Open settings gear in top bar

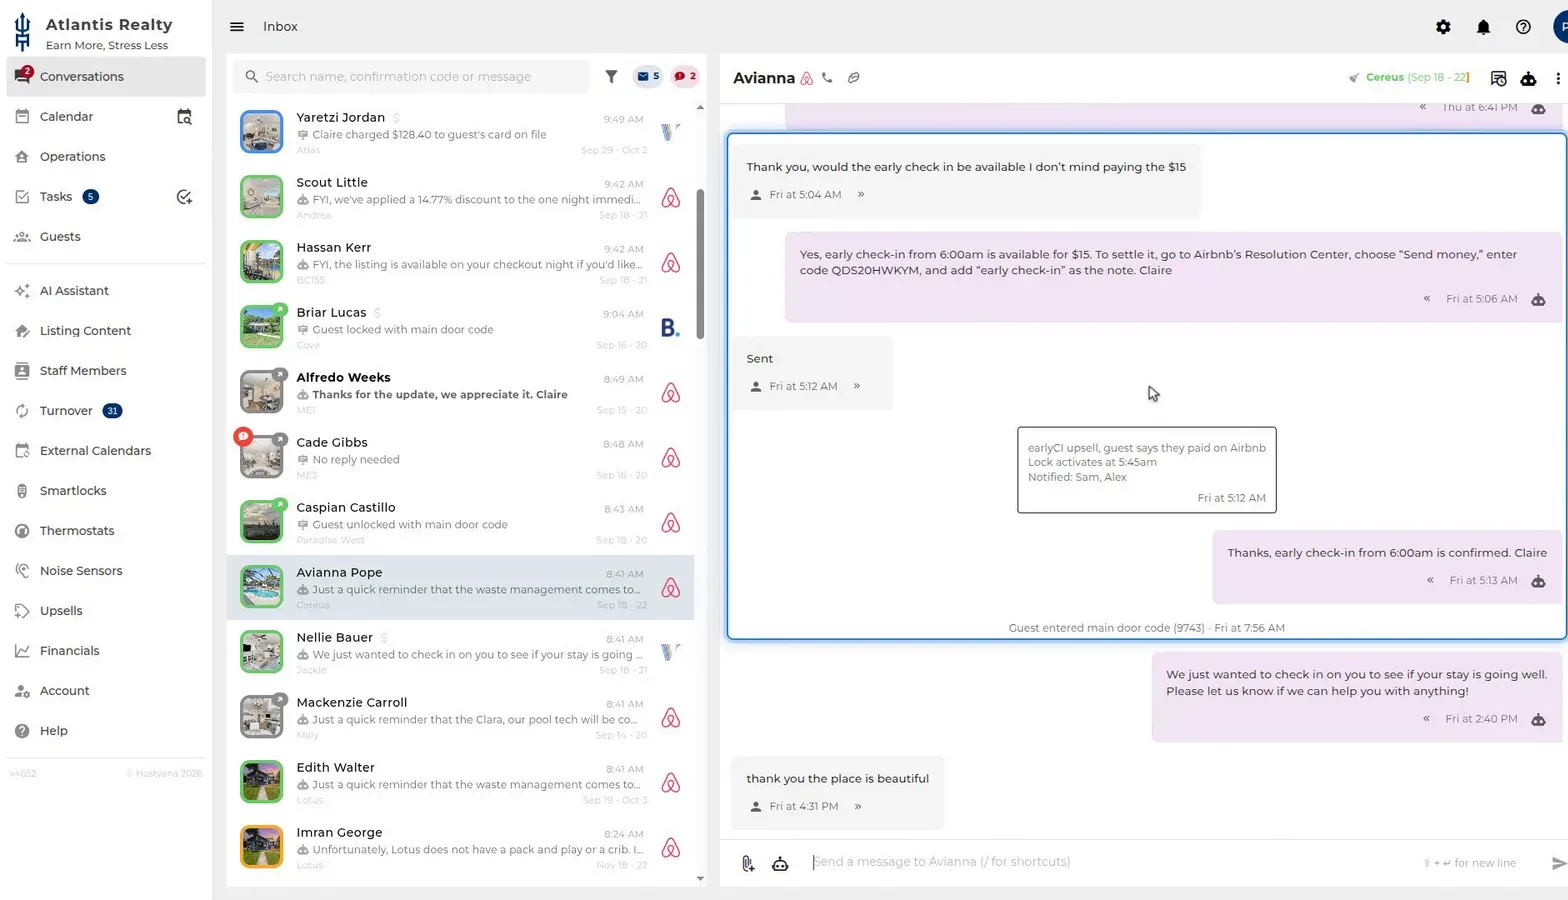tap(1443, 27)
